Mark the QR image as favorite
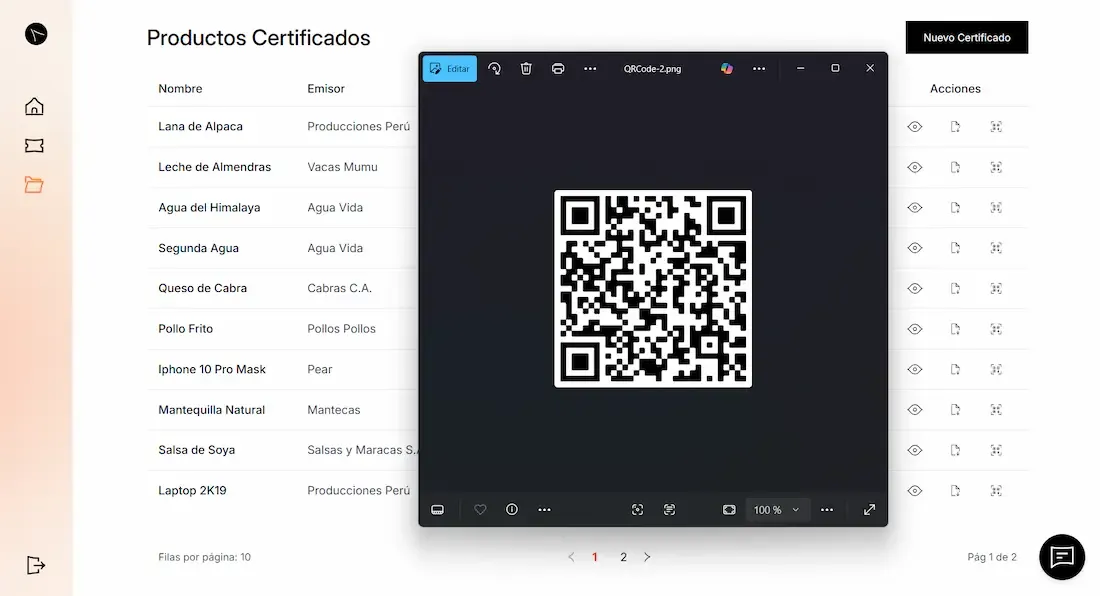This screenshot has width=1100, height=596. [480, 510]
